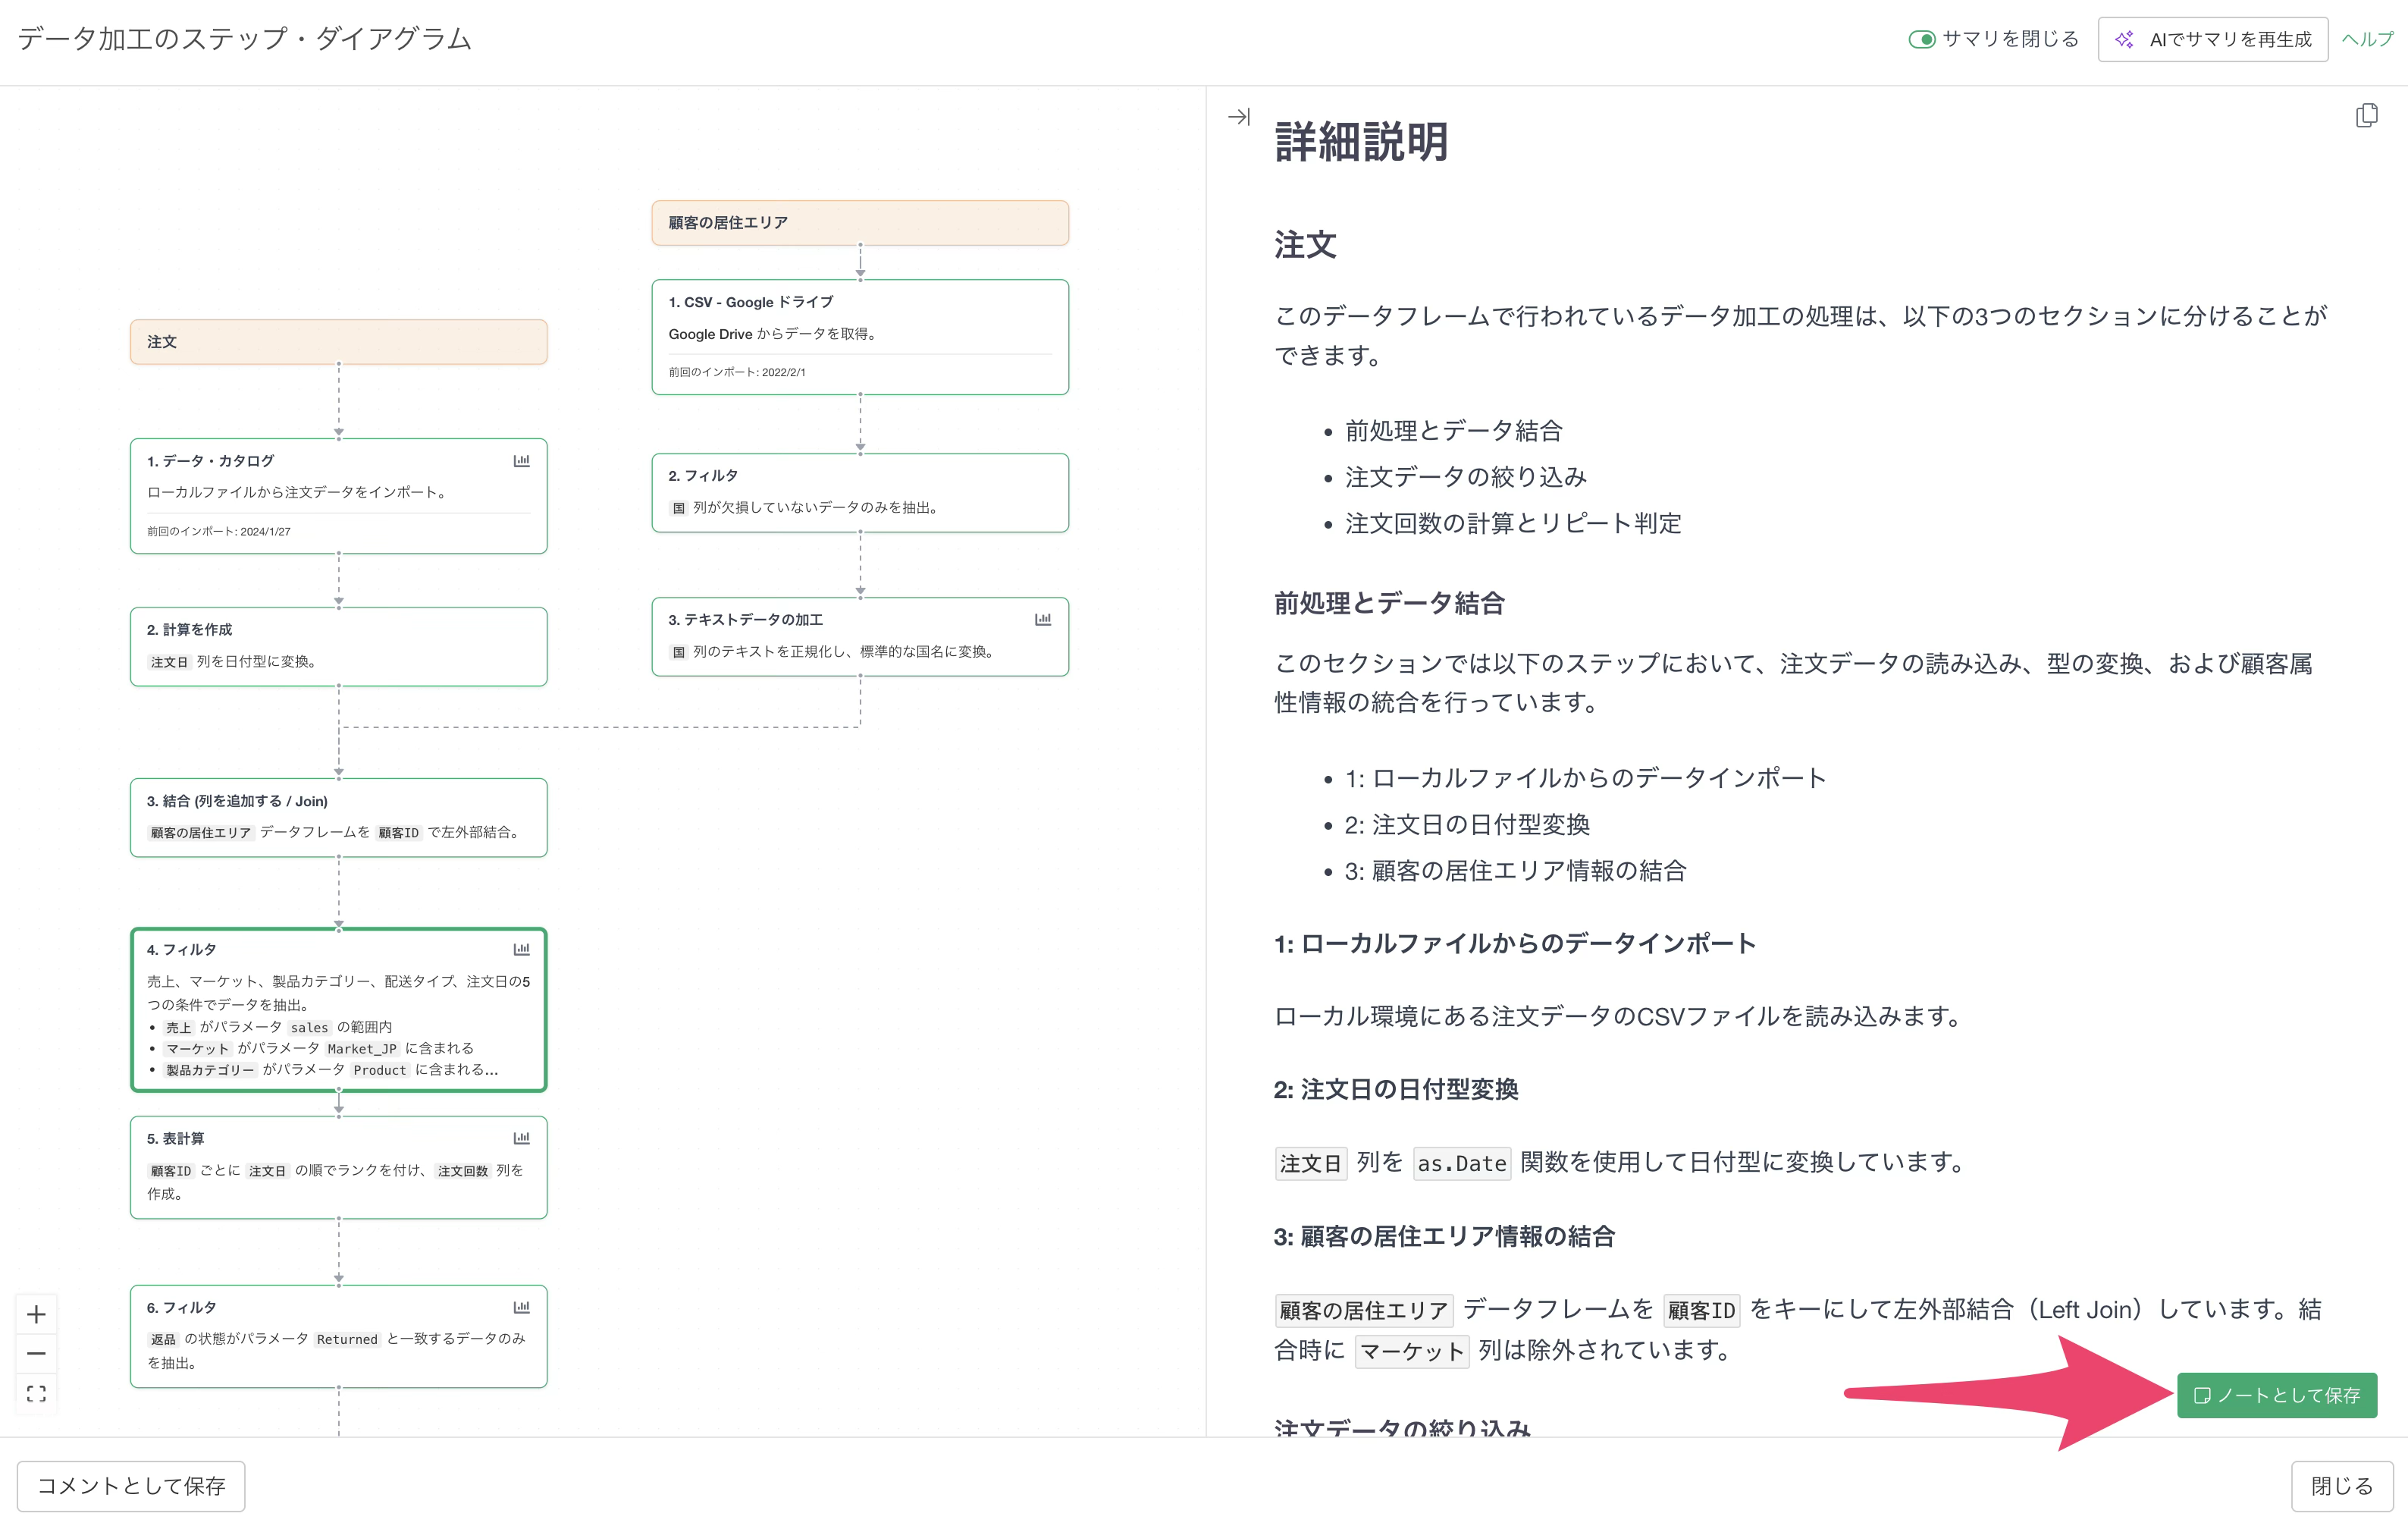Copy the summary using clipboard icon
Screen dimensions: 2408x1529
point(2366,116)
